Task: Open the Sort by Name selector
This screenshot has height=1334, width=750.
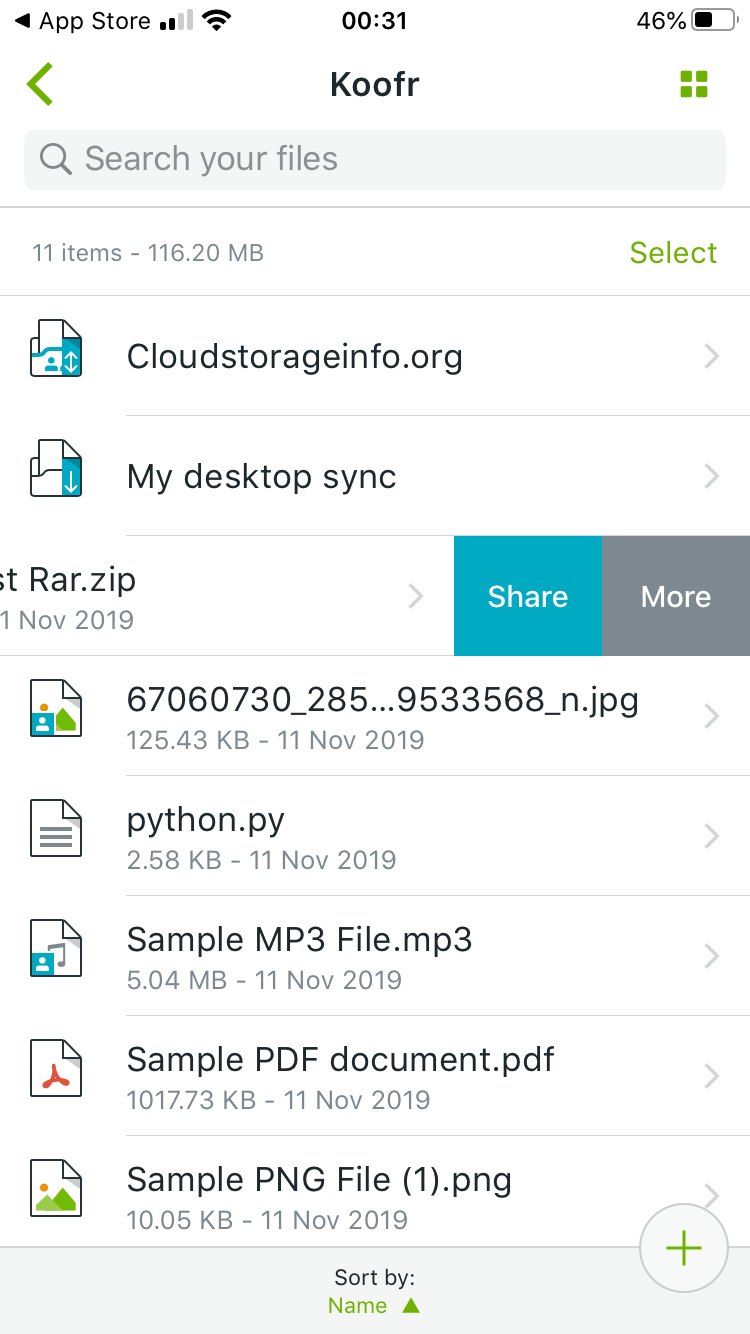Action: click(x=358, y=1306)
